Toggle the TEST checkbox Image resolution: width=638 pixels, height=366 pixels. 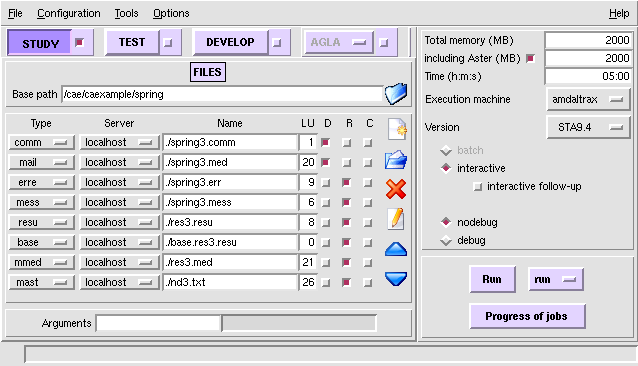click(x=168, y=42)
